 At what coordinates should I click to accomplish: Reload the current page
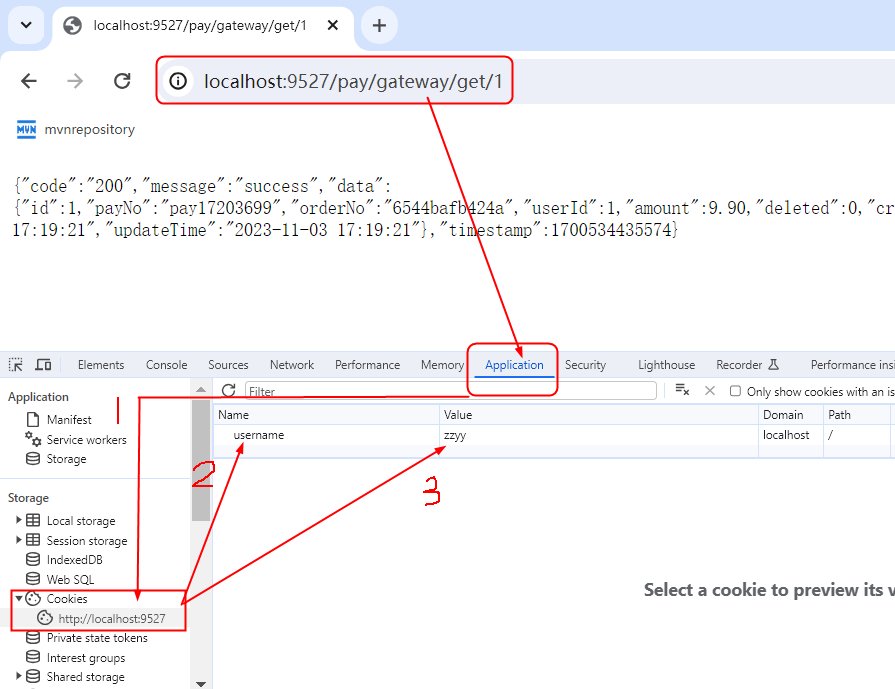[x=122, y=81]
